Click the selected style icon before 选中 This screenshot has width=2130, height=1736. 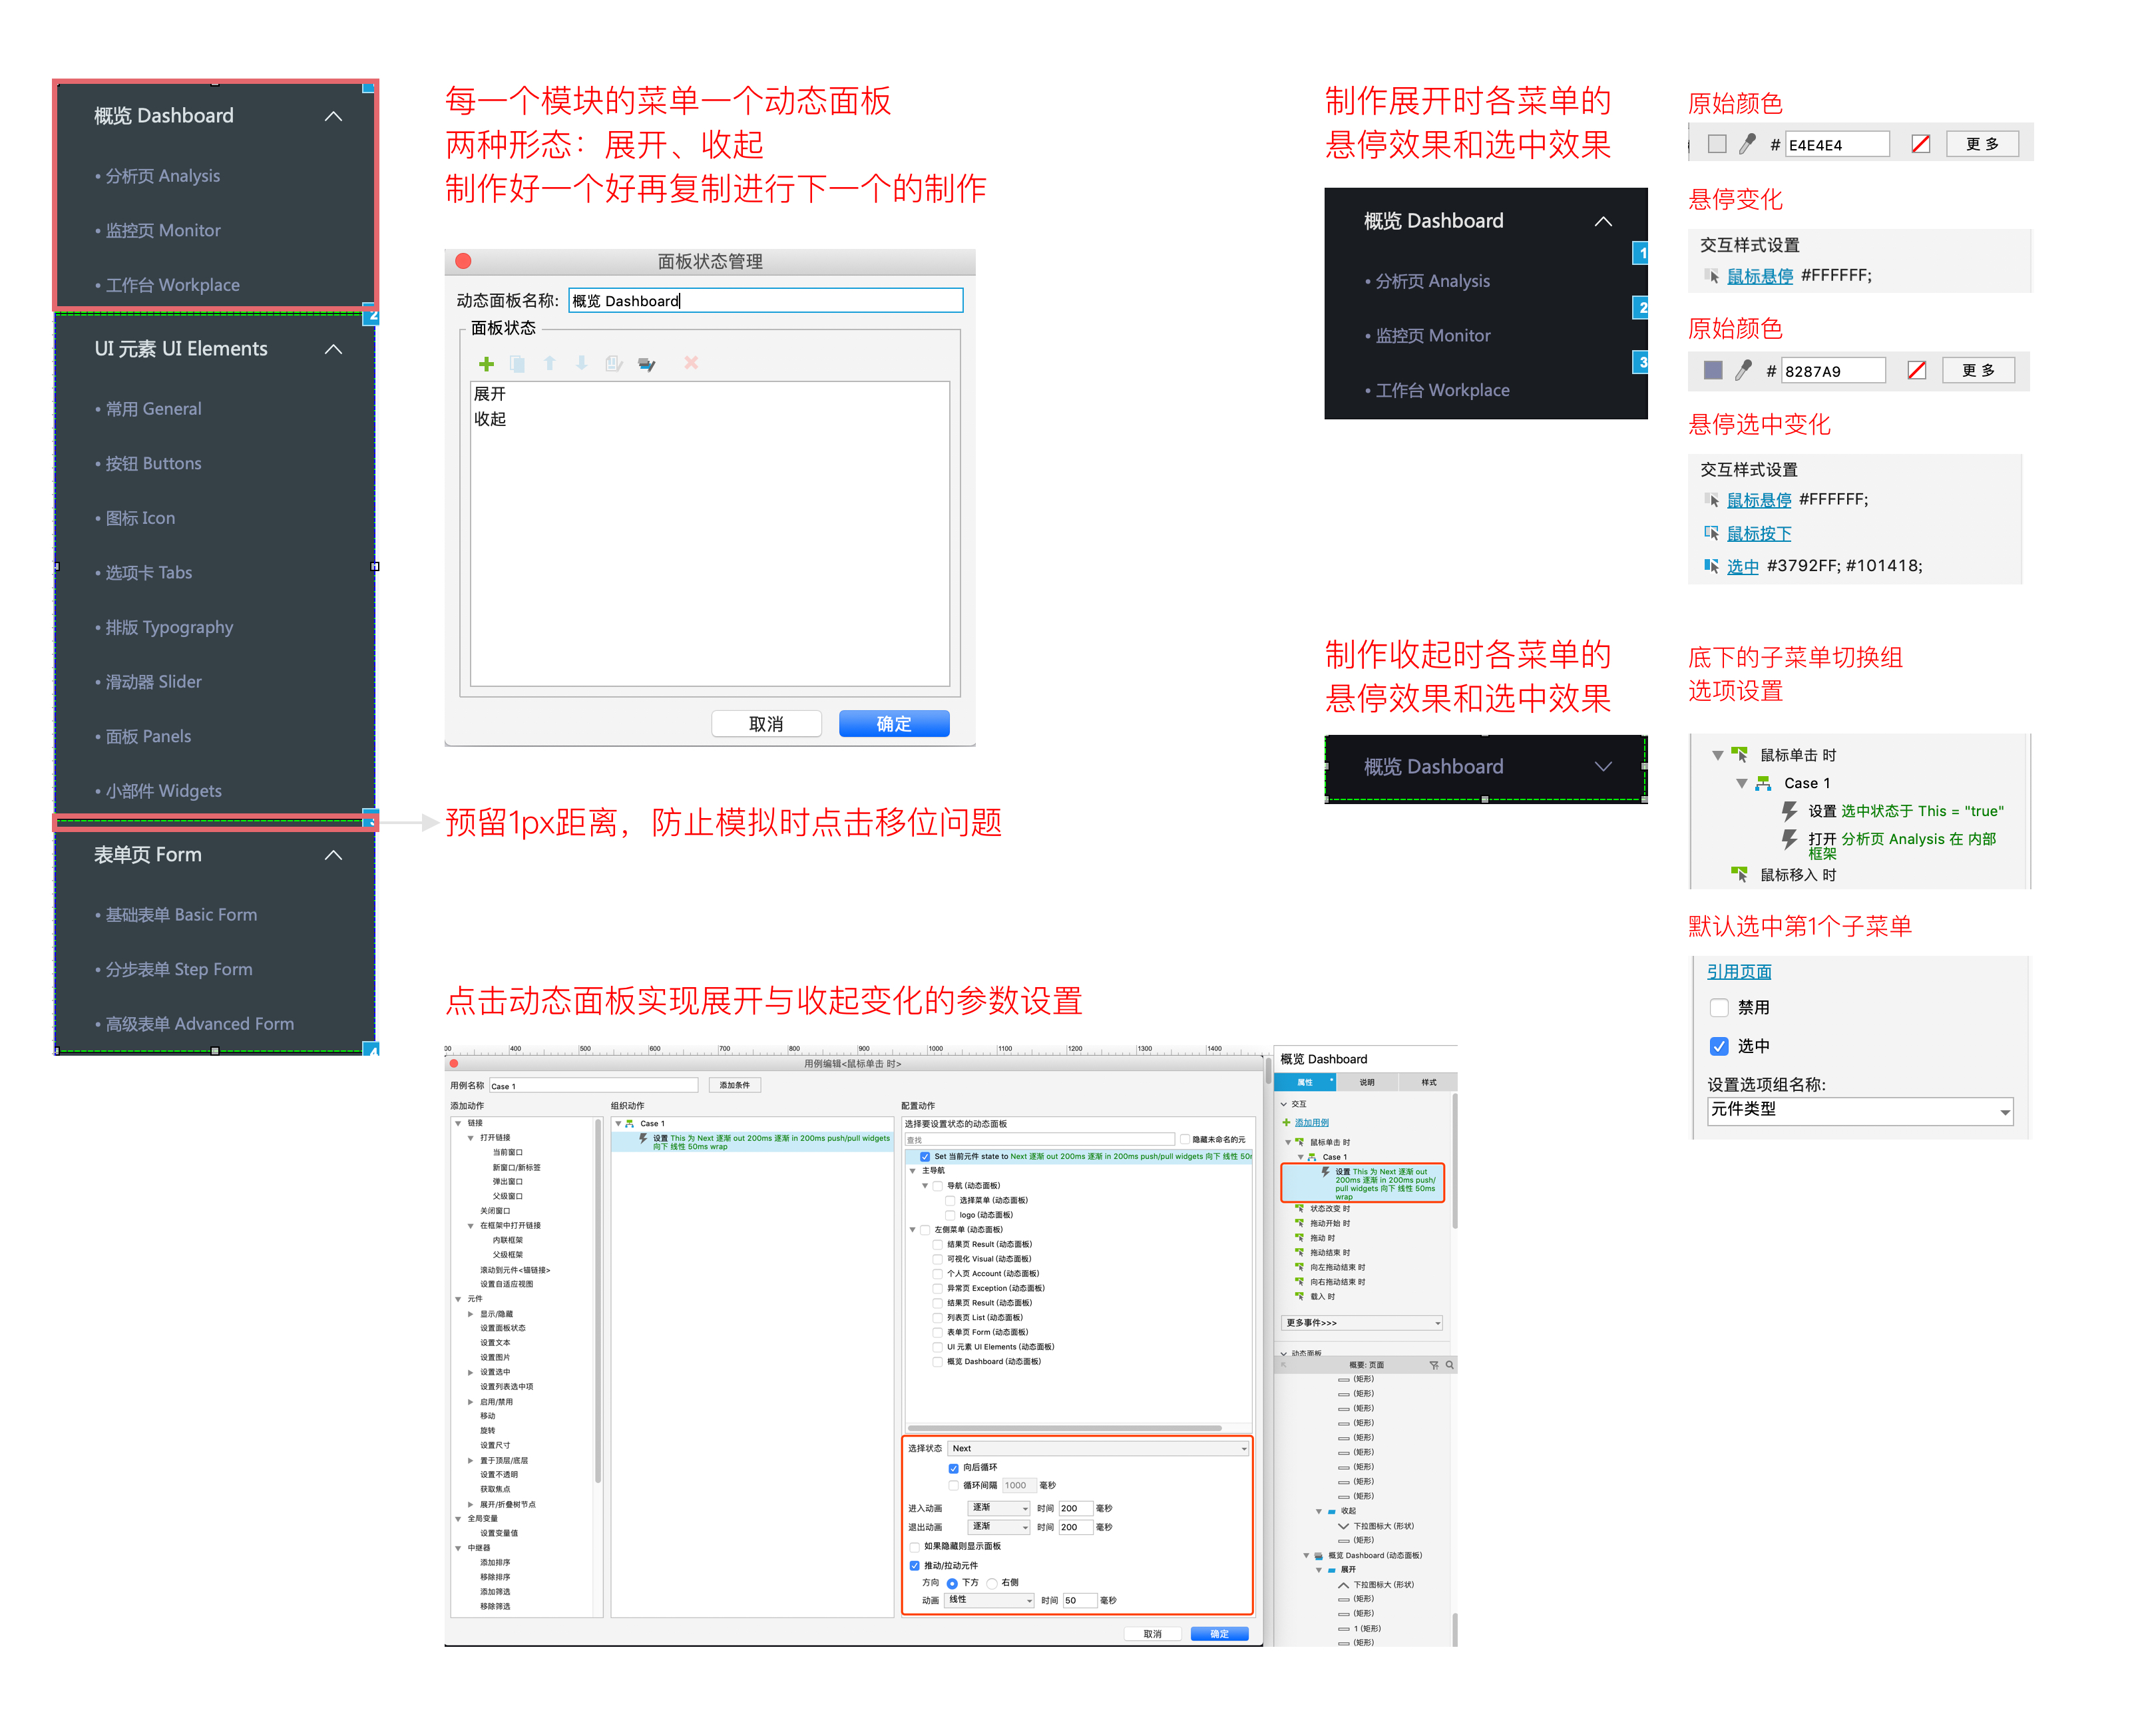(1711, 566)
